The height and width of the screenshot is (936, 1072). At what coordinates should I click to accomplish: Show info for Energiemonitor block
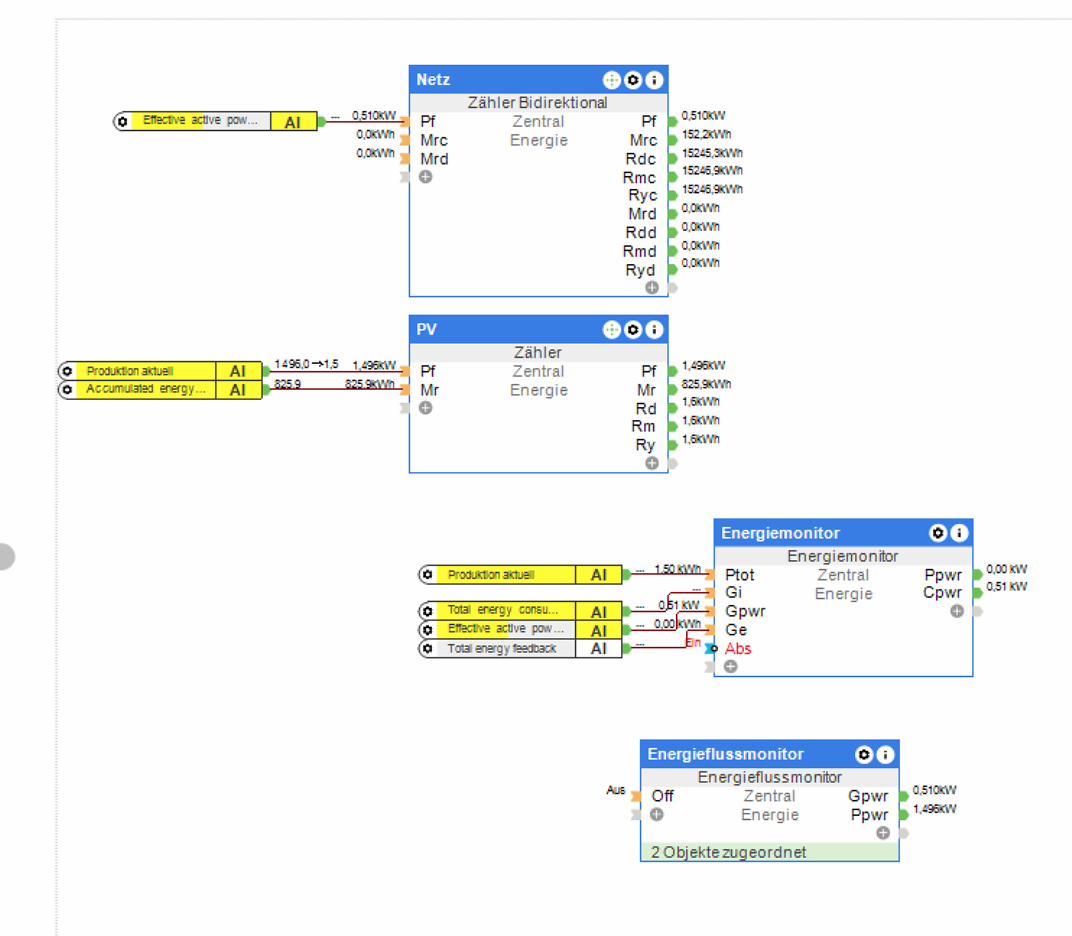(959, 533)
